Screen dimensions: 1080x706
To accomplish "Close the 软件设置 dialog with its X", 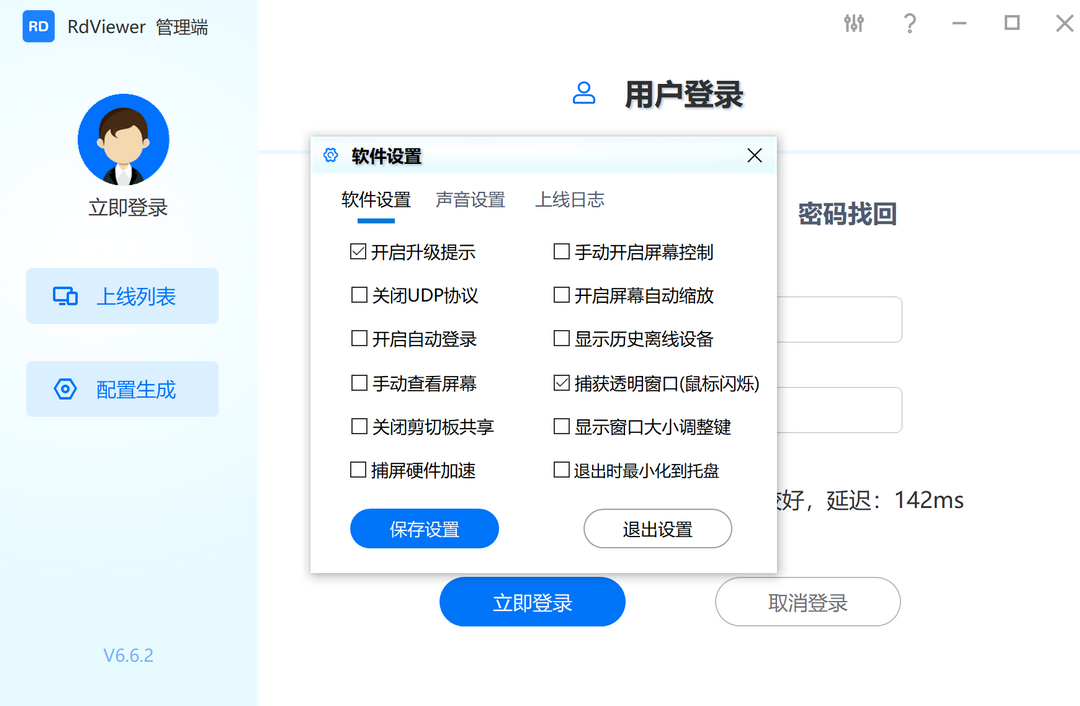I will click(754, 155).
